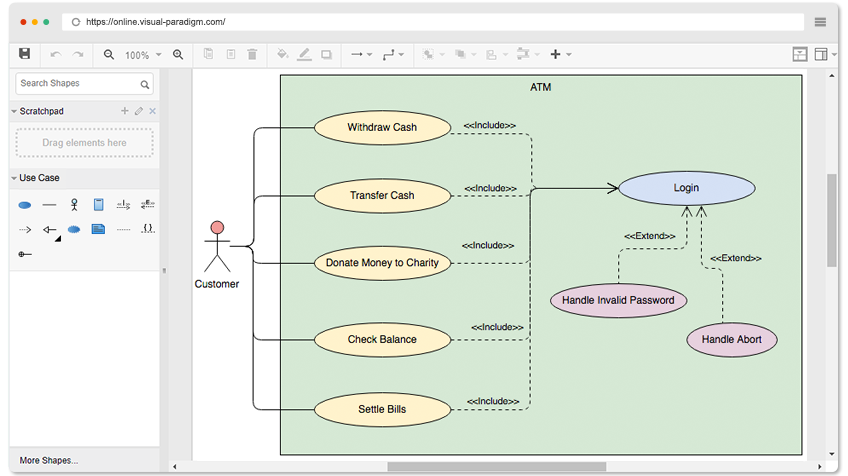Open the To Back arrange dropdown
Viewport: 848px width, 476px height.
[x=465, y=55]
